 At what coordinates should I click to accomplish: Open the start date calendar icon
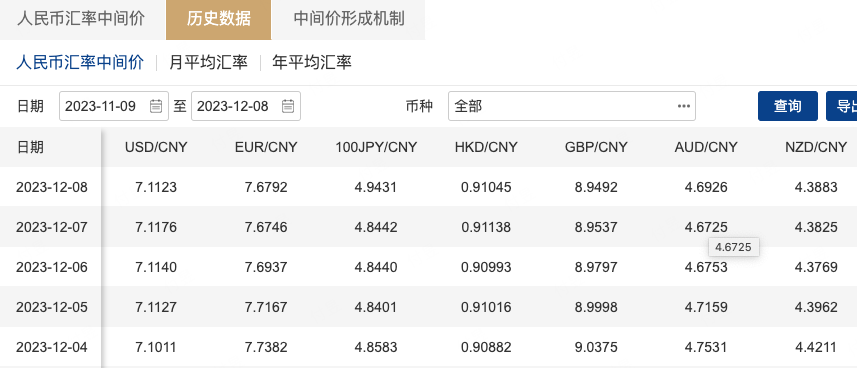pos(156,106)
